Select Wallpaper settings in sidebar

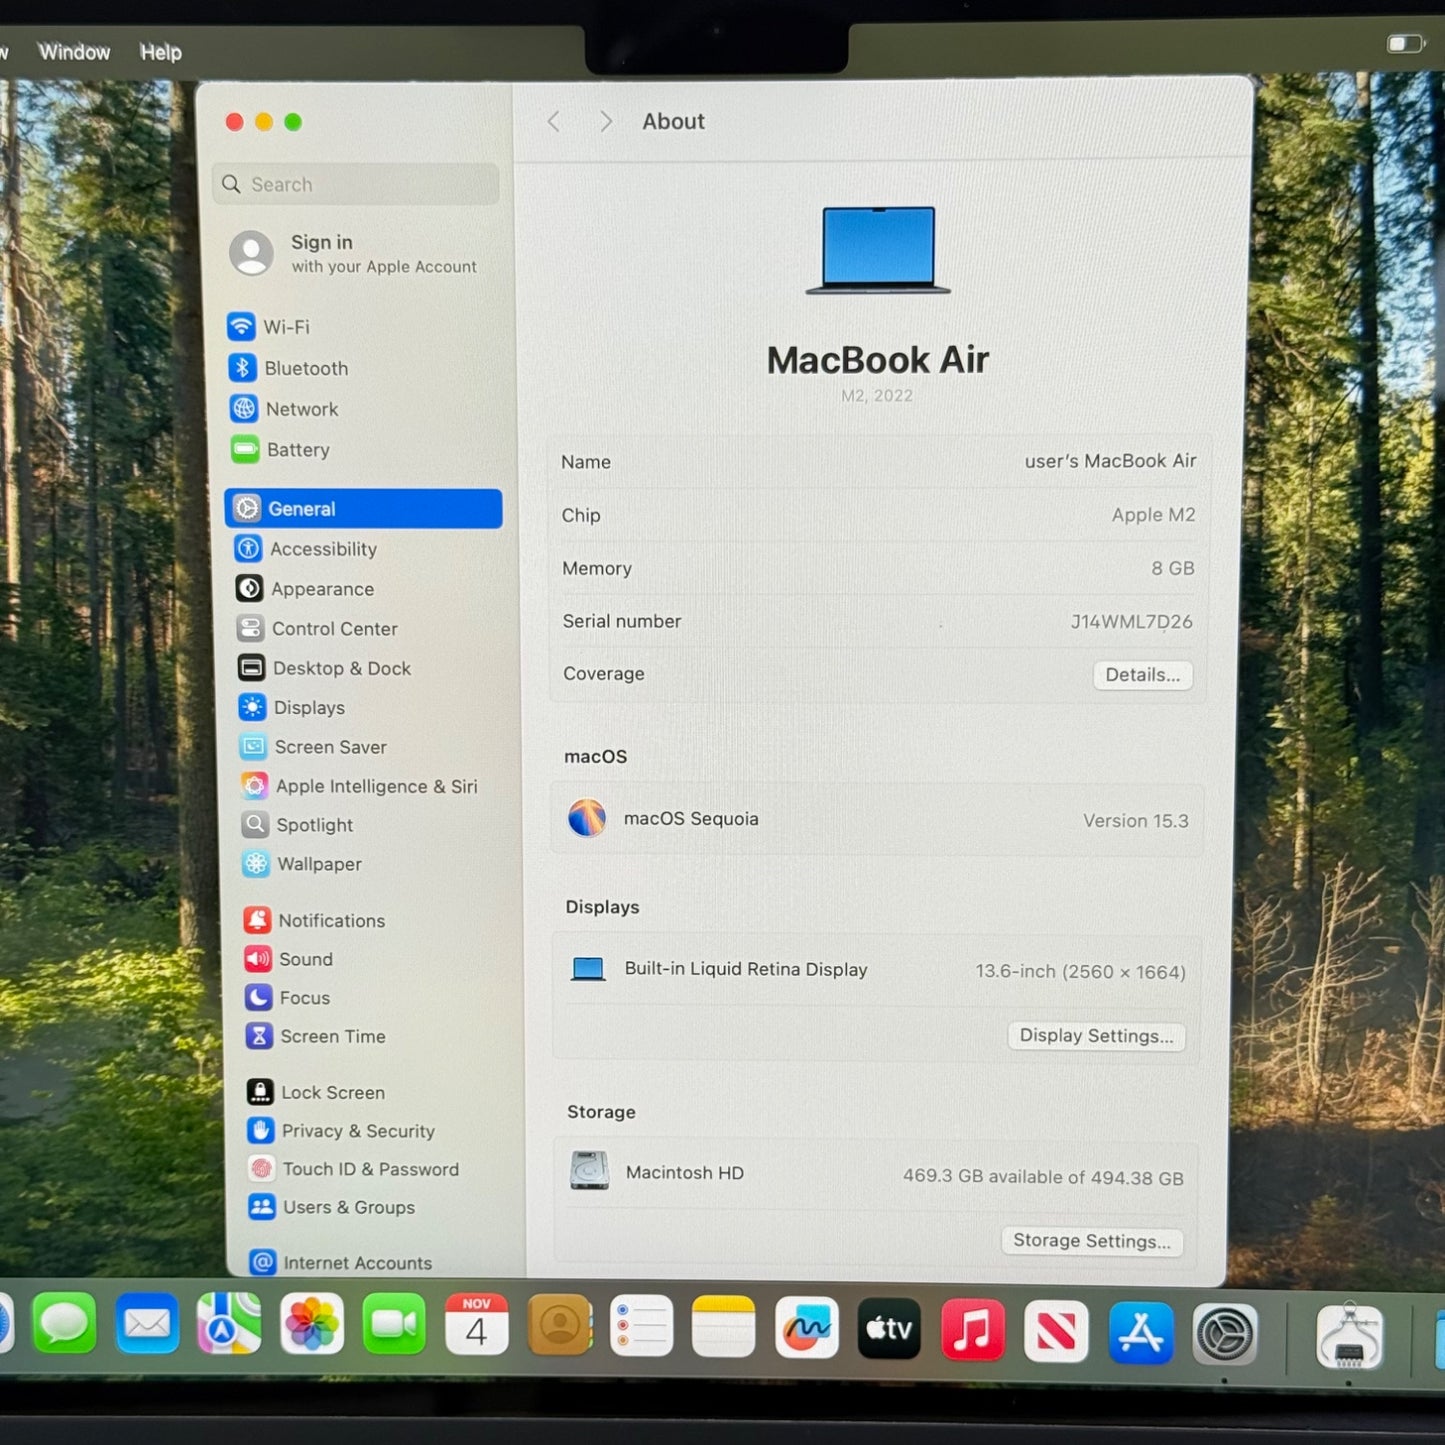318,864
